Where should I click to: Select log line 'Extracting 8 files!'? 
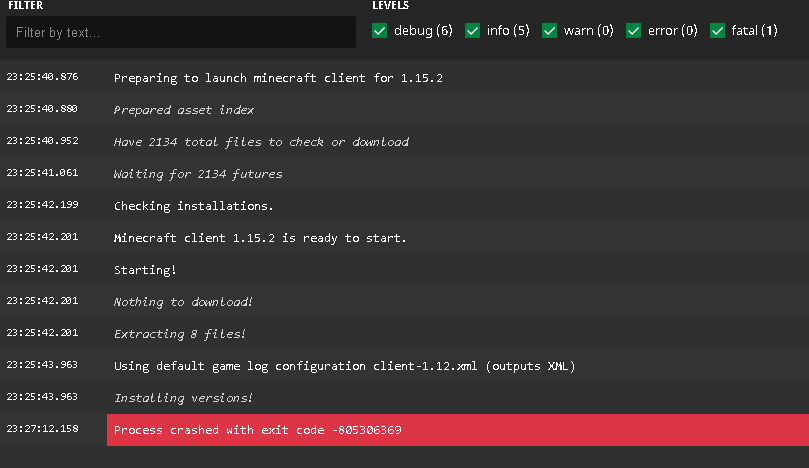(180, 334)
